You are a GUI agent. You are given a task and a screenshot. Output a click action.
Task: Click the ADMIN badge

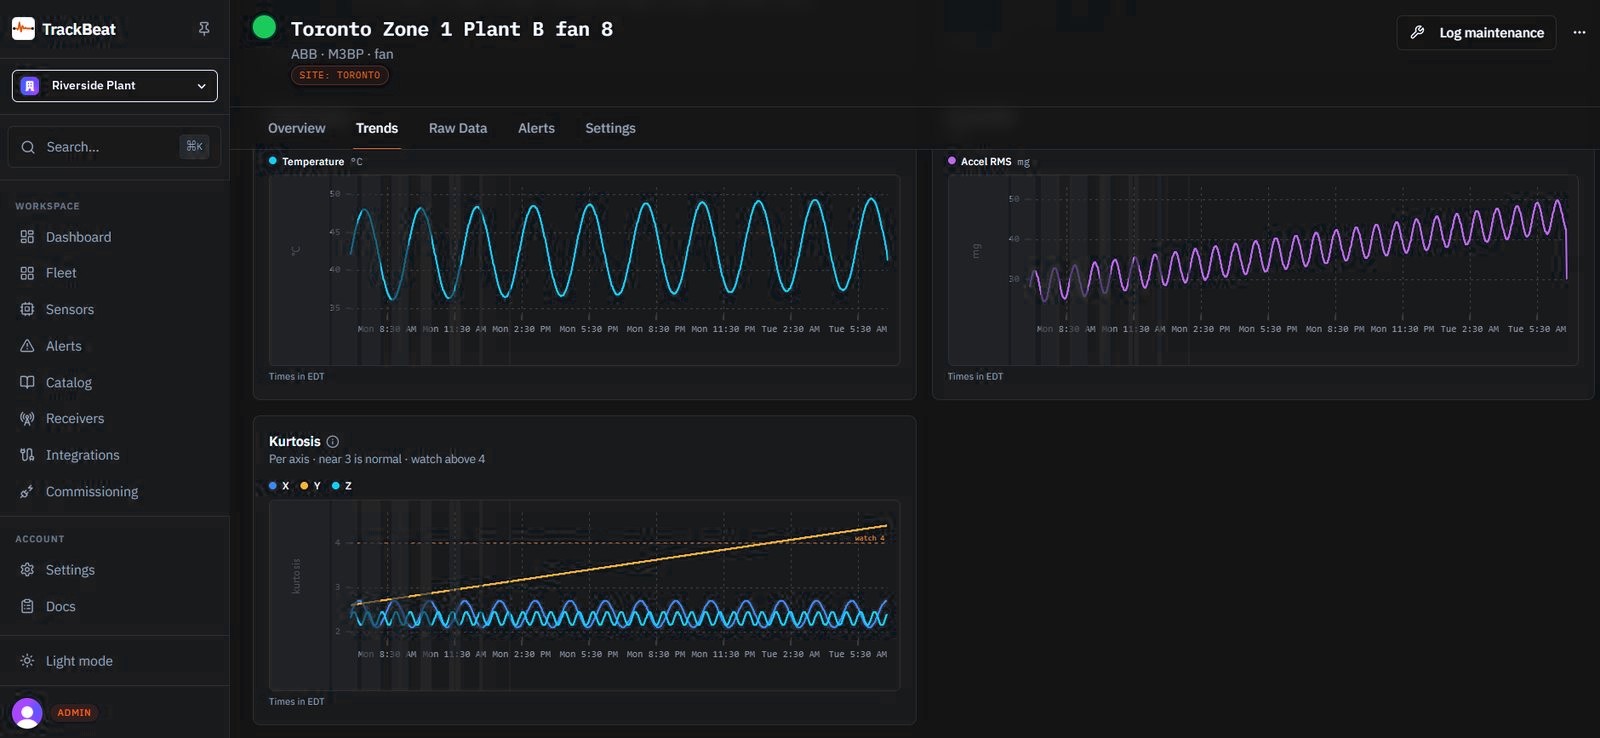(x=74, y=713)
